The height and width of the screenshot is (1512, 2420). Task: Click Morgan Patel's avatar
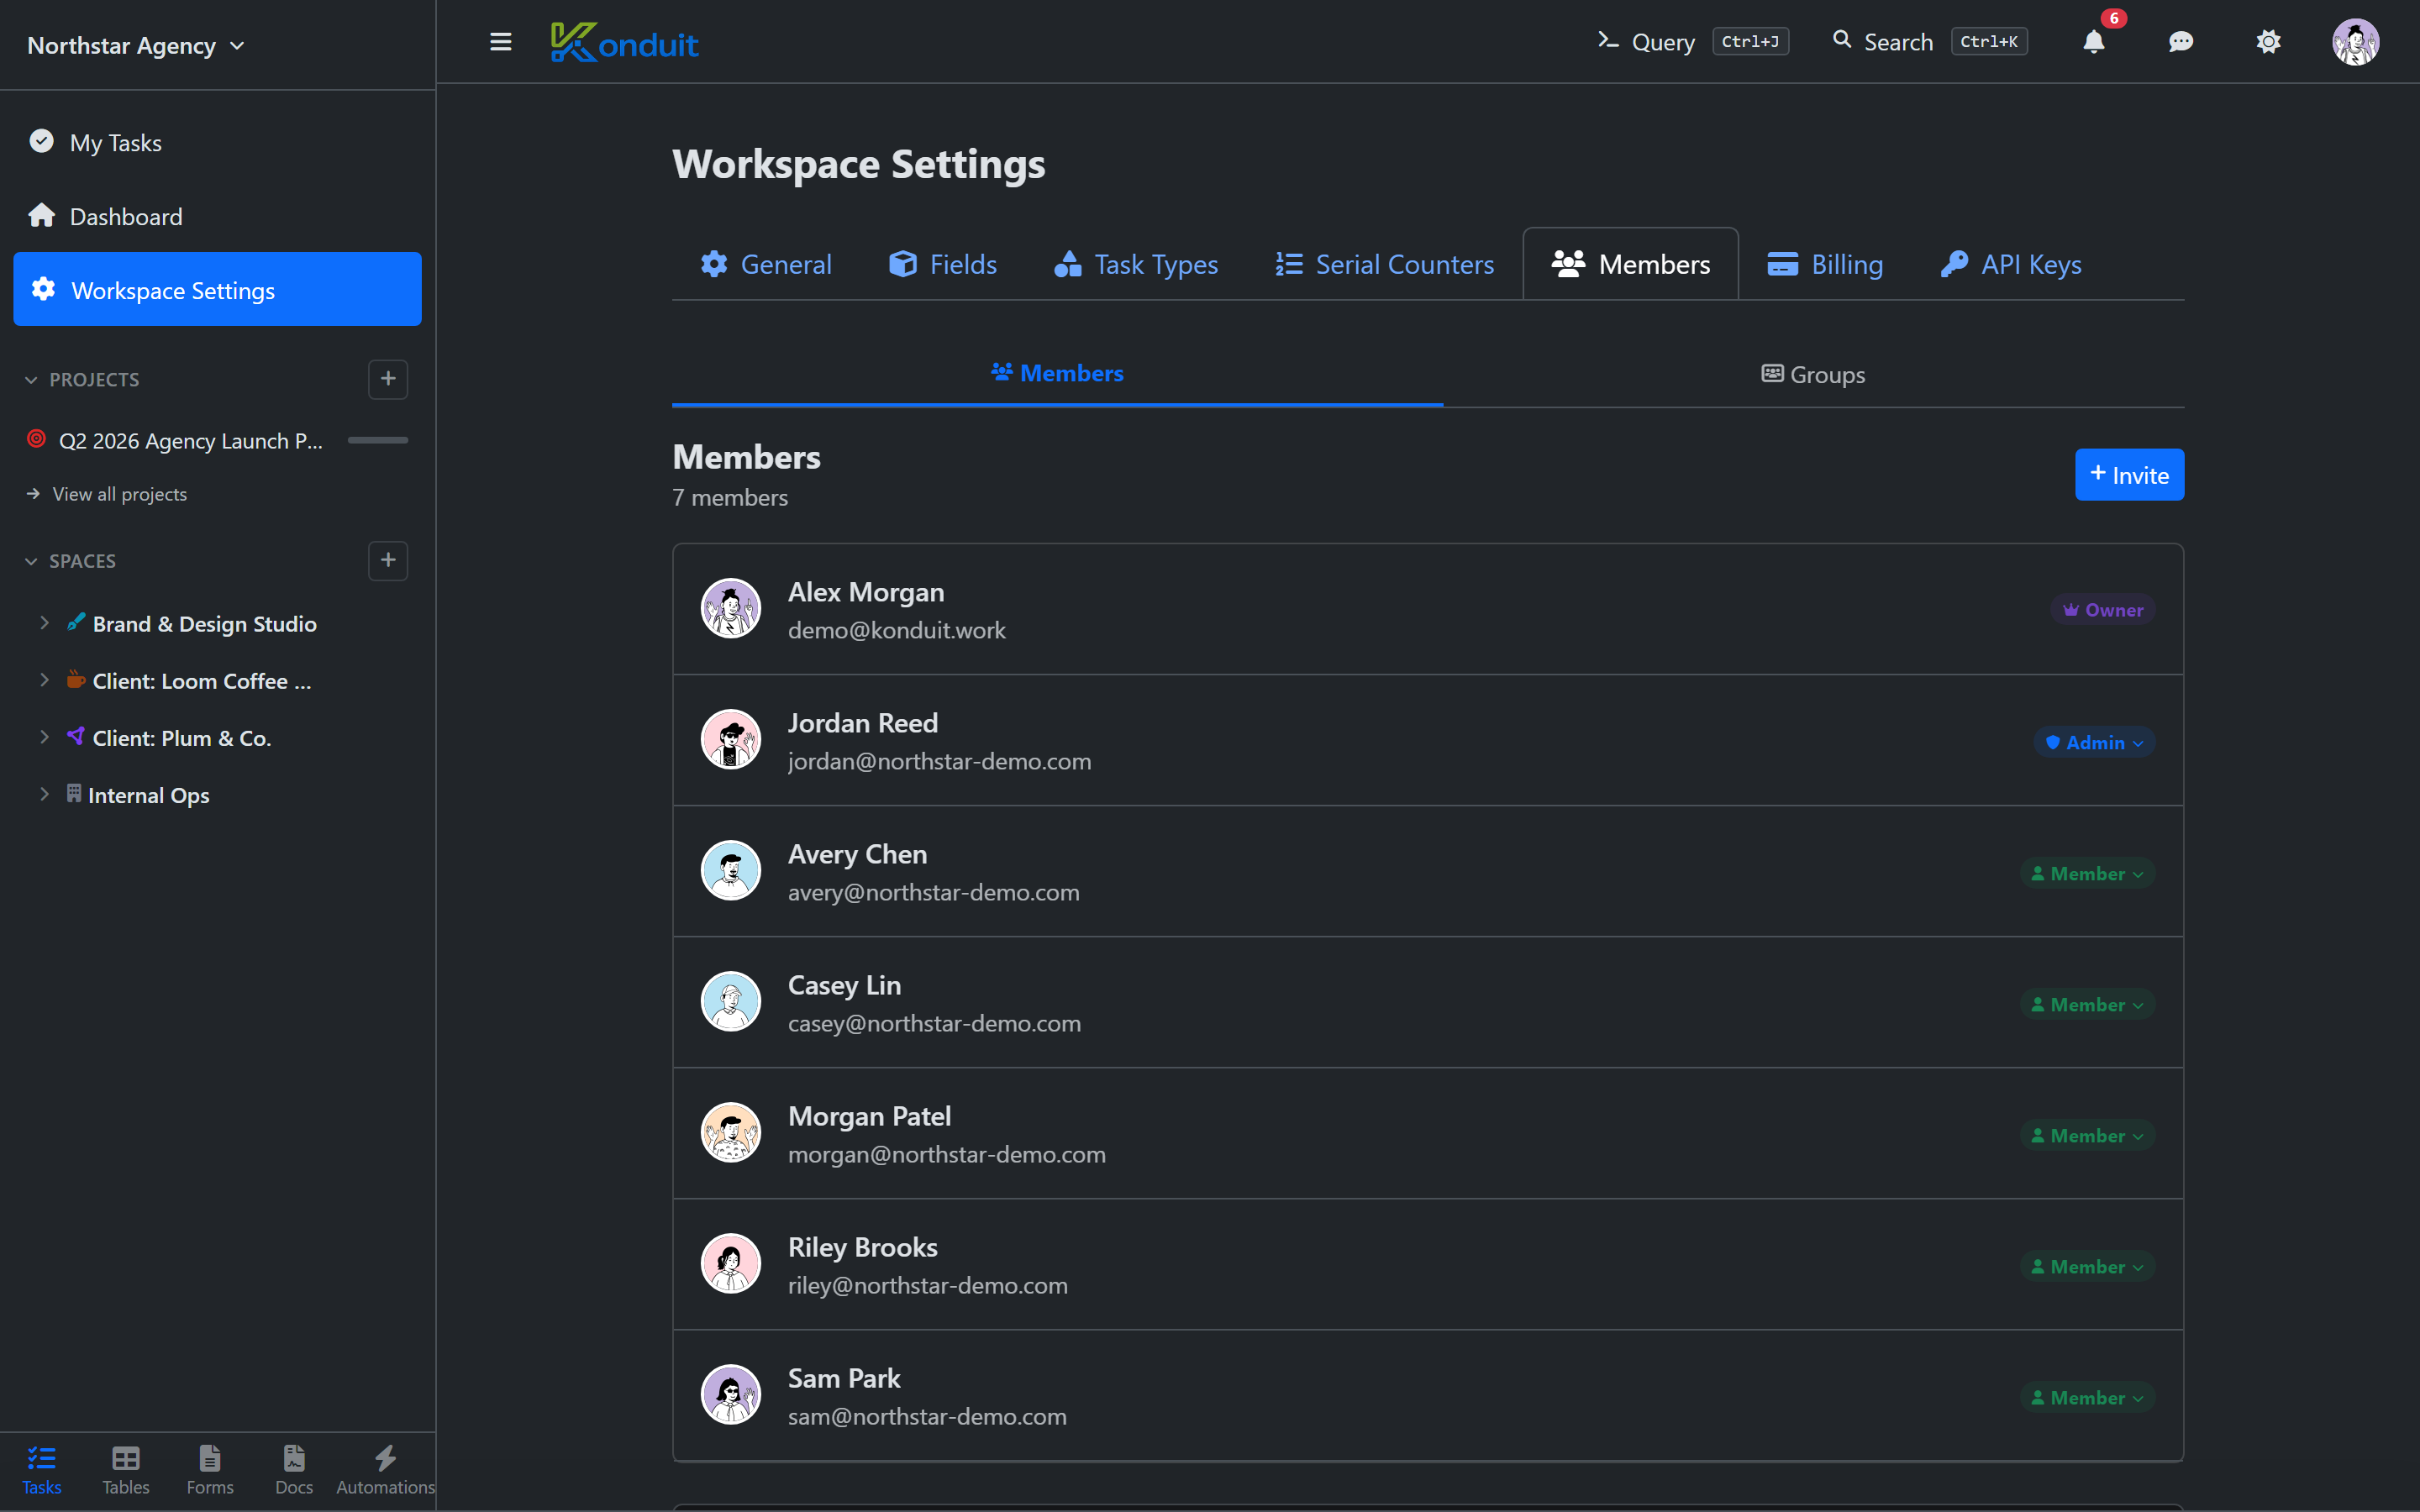click(x=731, y=1132)
